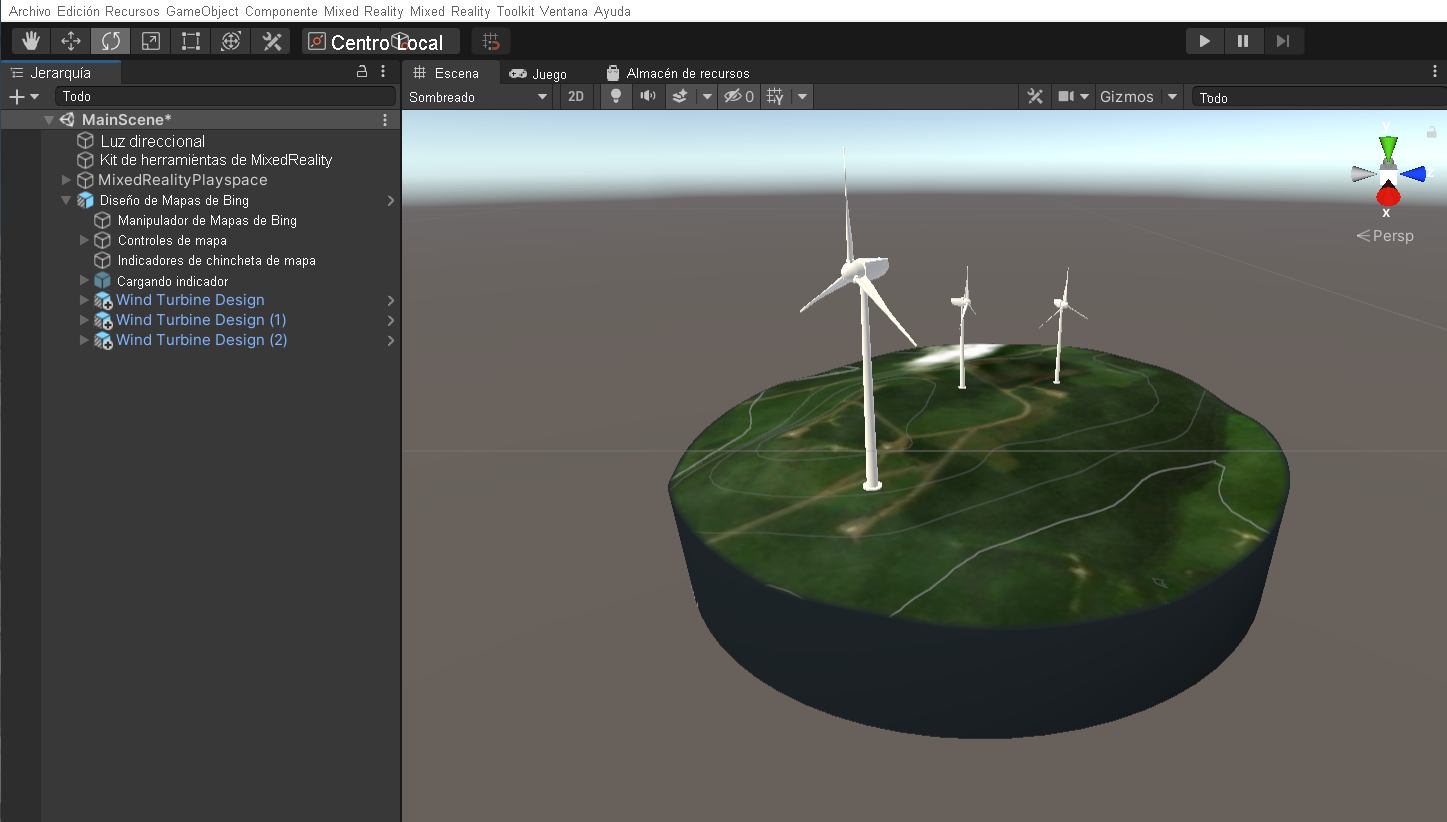This screenshot has height=822, width=1447.
Task: Open prefab arrow of Diseño de Mapas de Bing
Action: tap(391, 200)
